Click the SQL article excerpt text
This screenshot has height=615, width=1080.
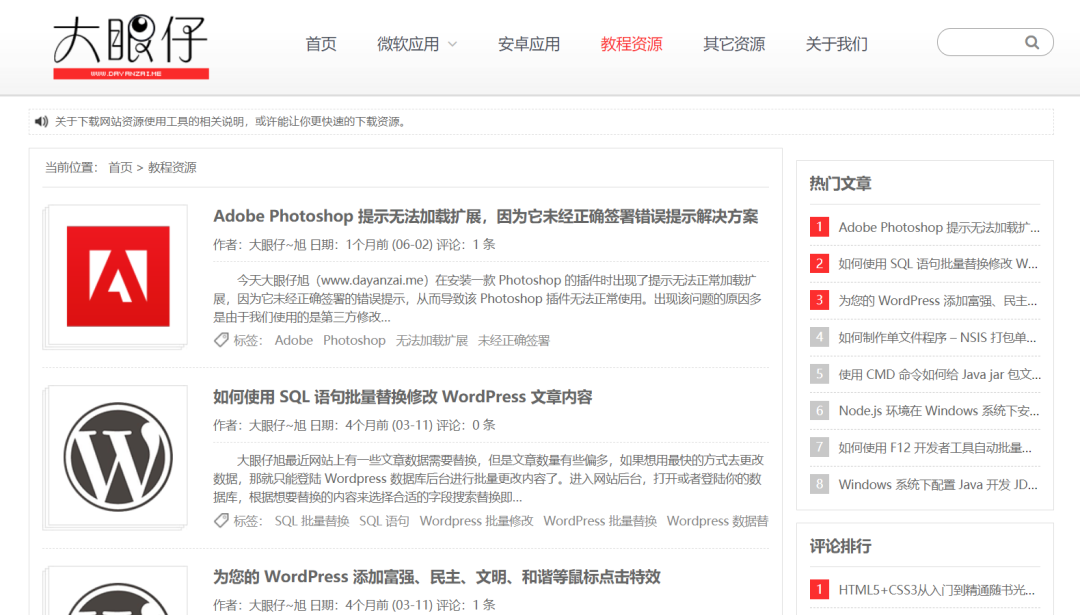488,479
